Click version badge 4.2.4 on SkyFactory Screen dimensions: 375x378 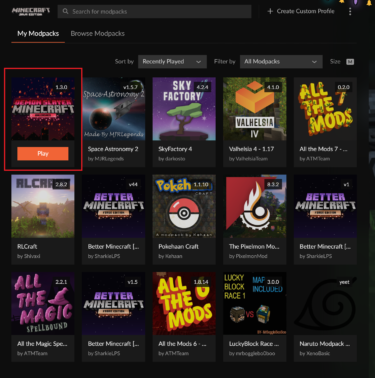202,87
